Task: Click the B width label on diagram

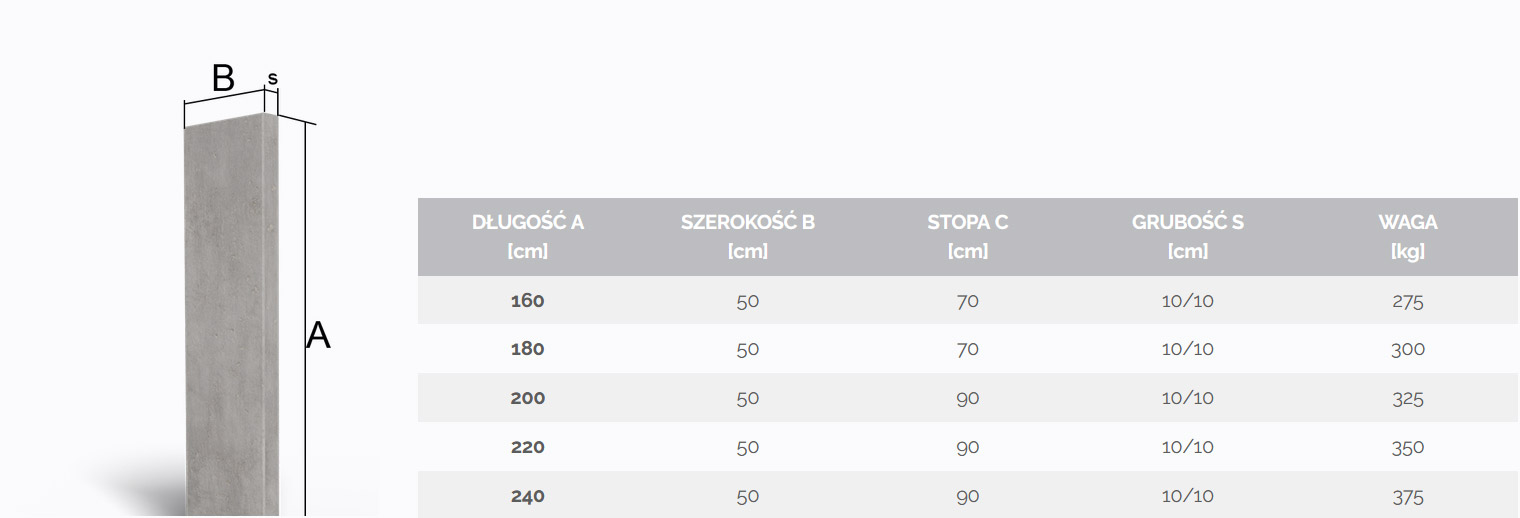Action: point(223,78)
